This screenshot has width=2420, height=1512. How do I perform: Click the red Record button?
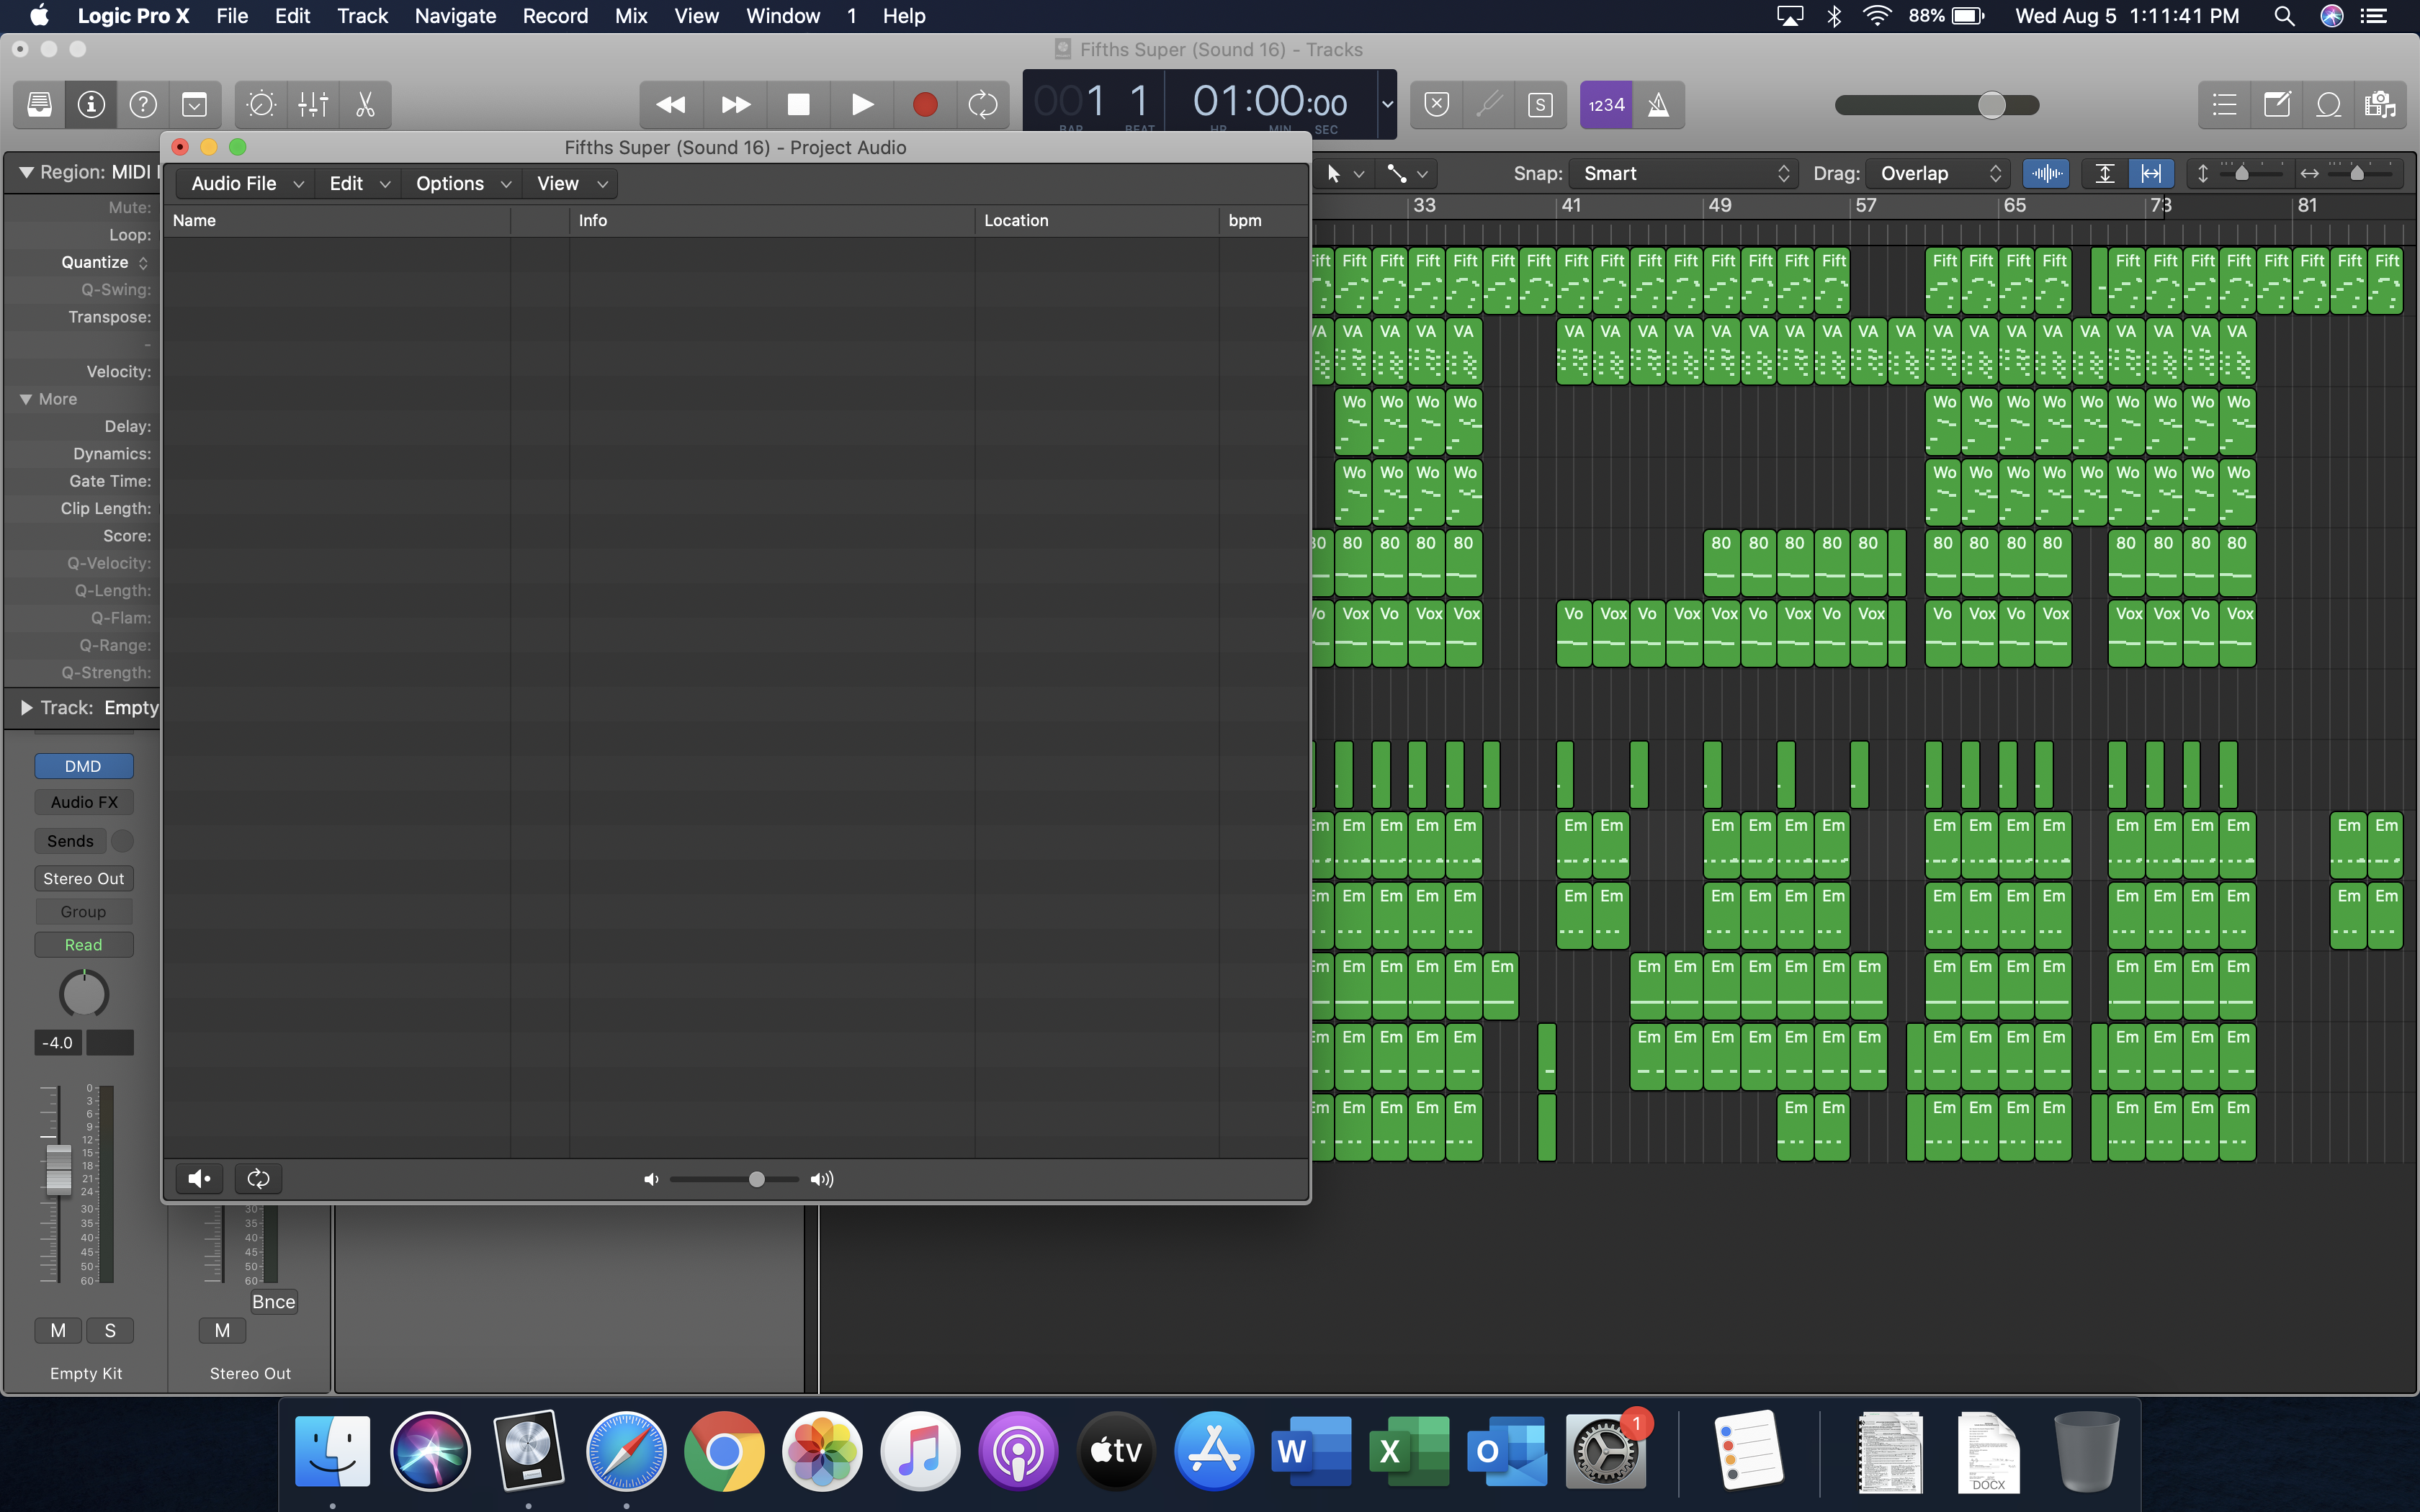pos(925,104)
